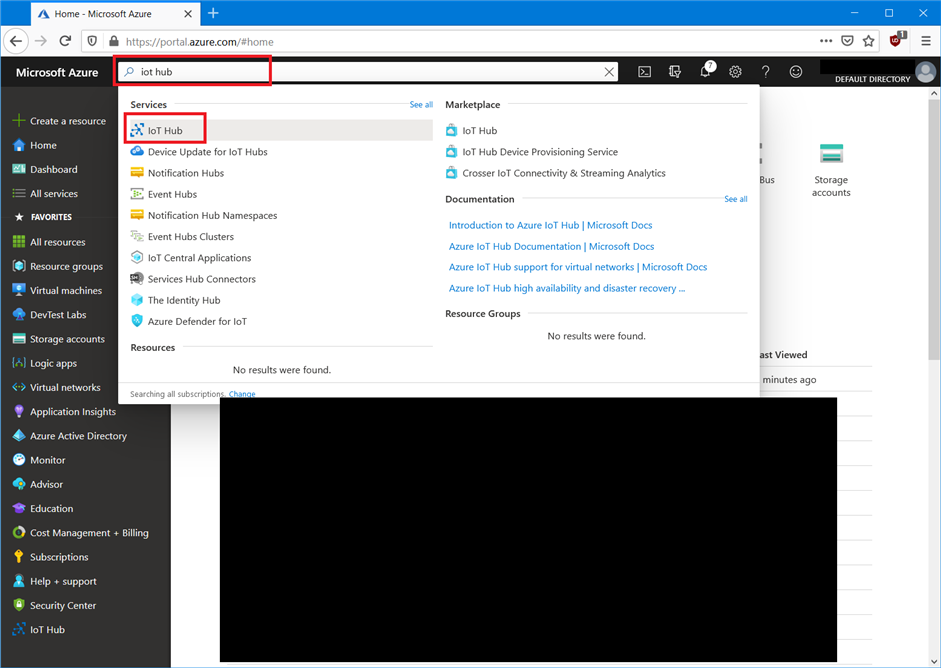
Task: Open the portal settings gear
Action: pos(735,72)
